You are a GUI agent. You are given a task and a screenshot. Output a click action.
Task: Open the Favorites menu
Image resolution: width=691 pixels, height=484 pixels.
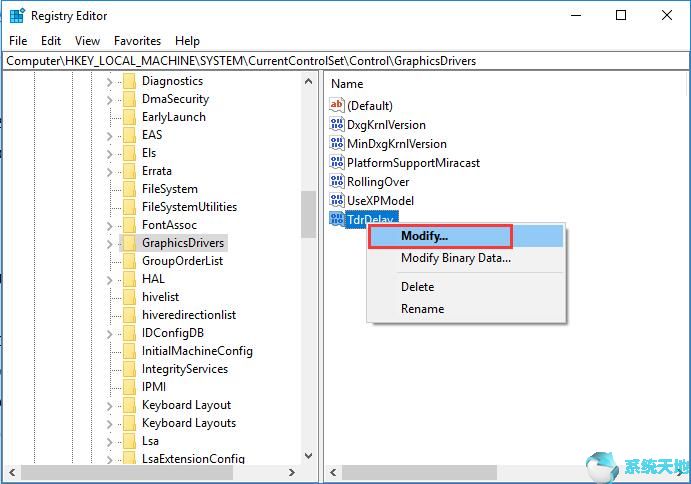click(137, 41)
